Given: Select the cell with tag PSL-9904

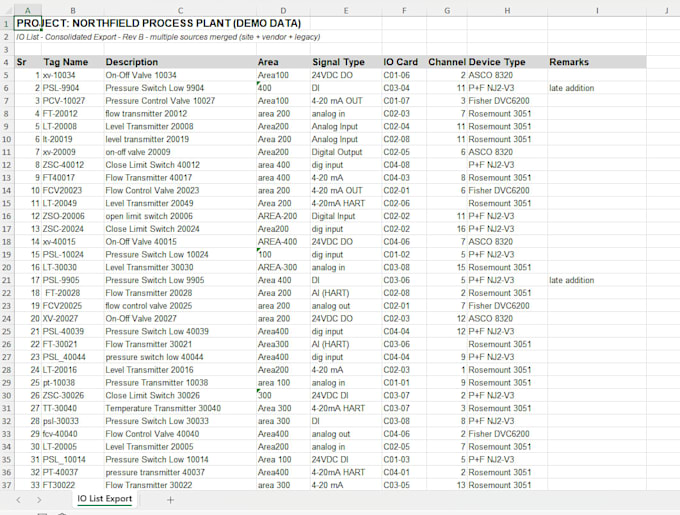Looking at the screenshot, I should pos(73,88).
